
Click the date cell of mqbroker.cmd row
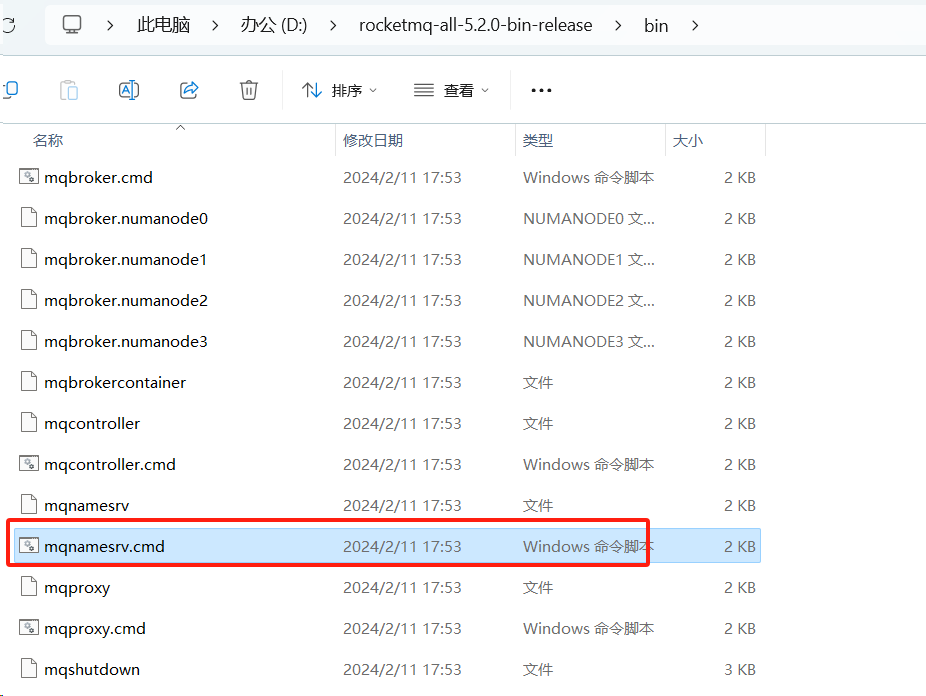pyautogui.click(x=402, y=178)
